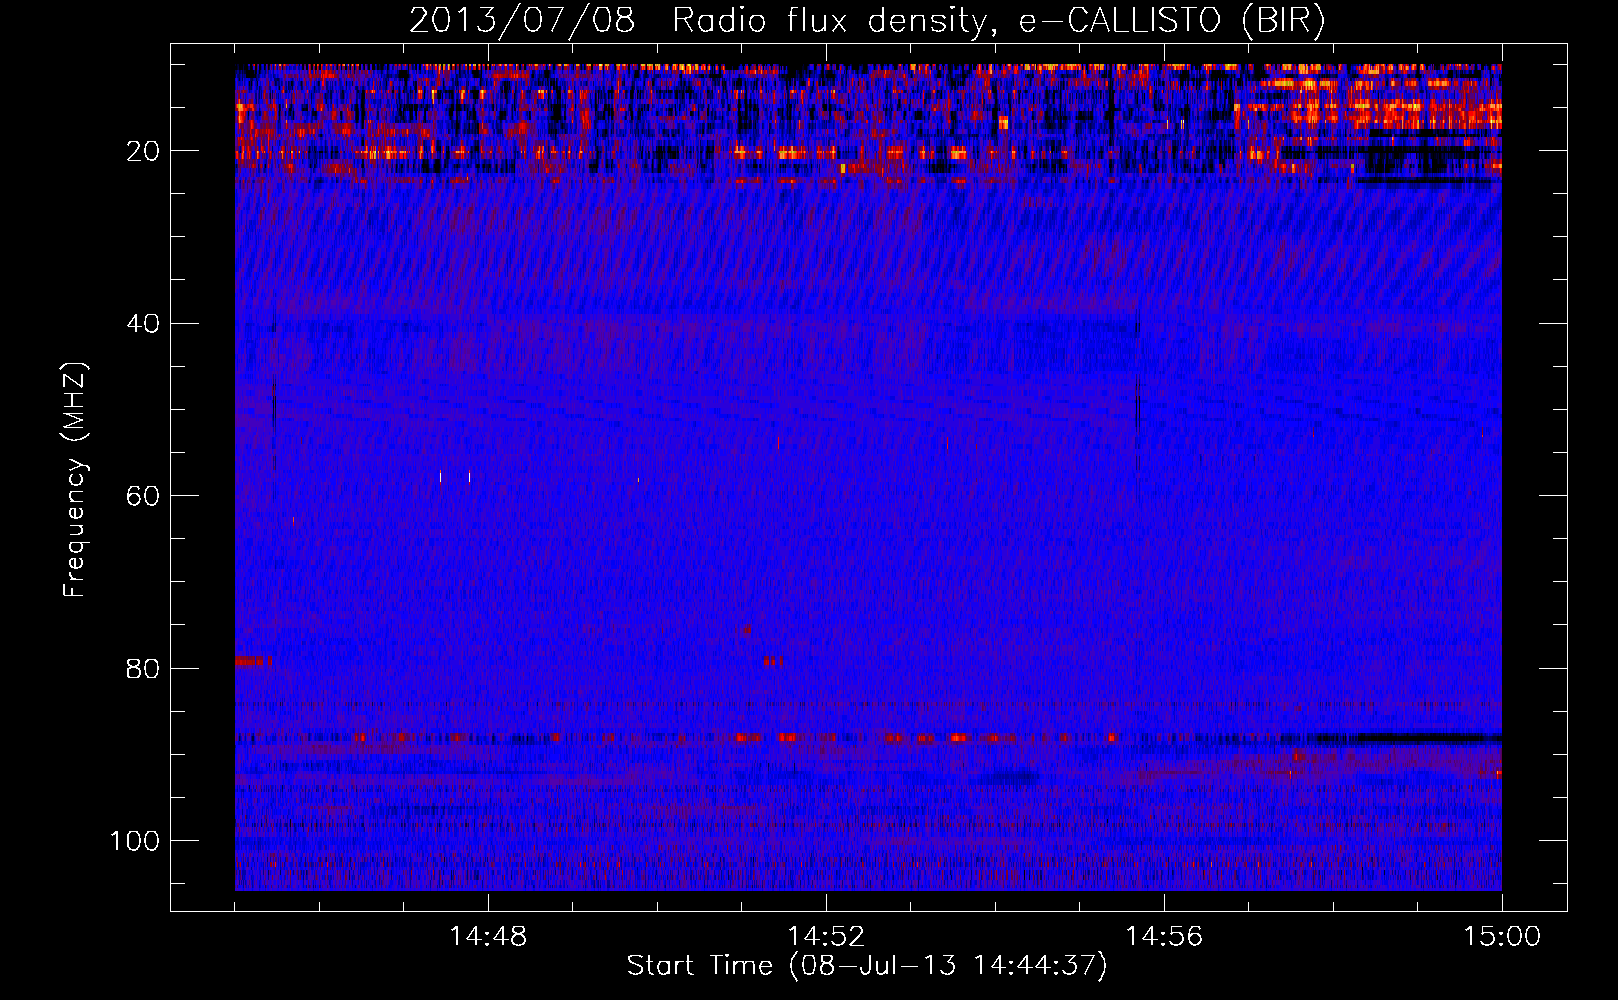Click the 14:52 time tick label

coord(826,937)
